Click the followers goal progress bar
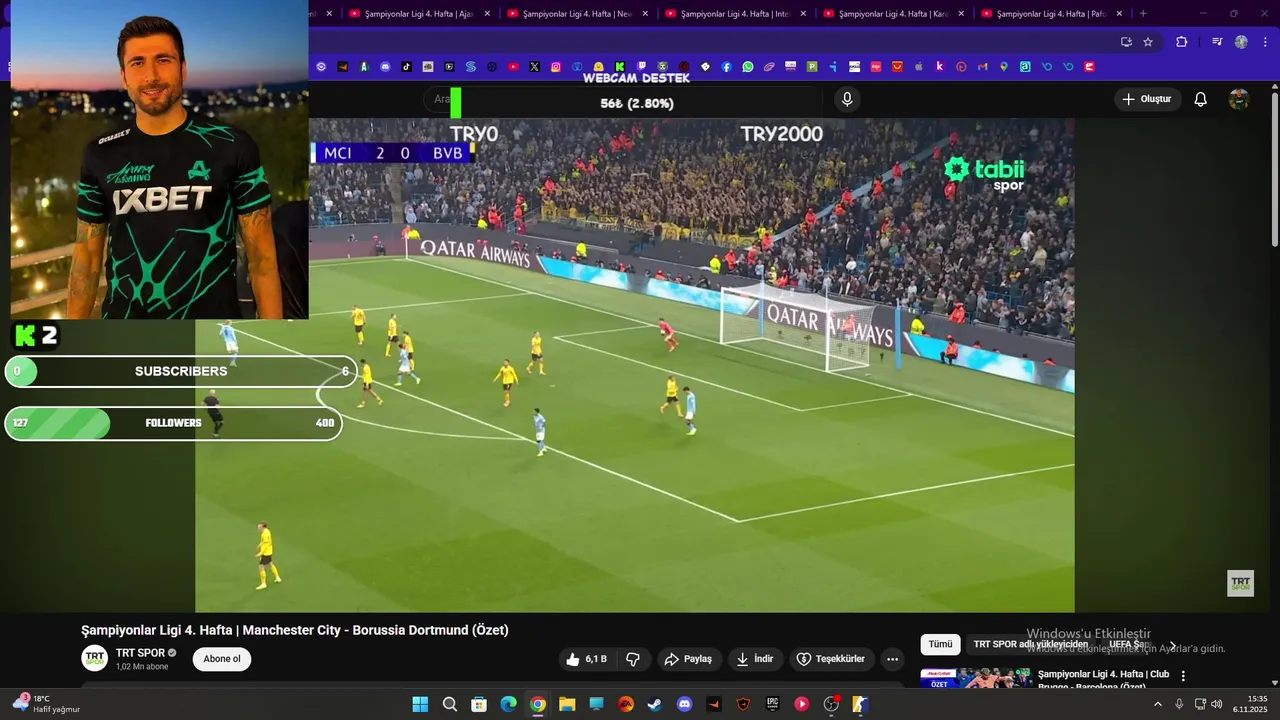Image resolution: width=1280 pixels, height=720 pixels. tap(174, 423)
